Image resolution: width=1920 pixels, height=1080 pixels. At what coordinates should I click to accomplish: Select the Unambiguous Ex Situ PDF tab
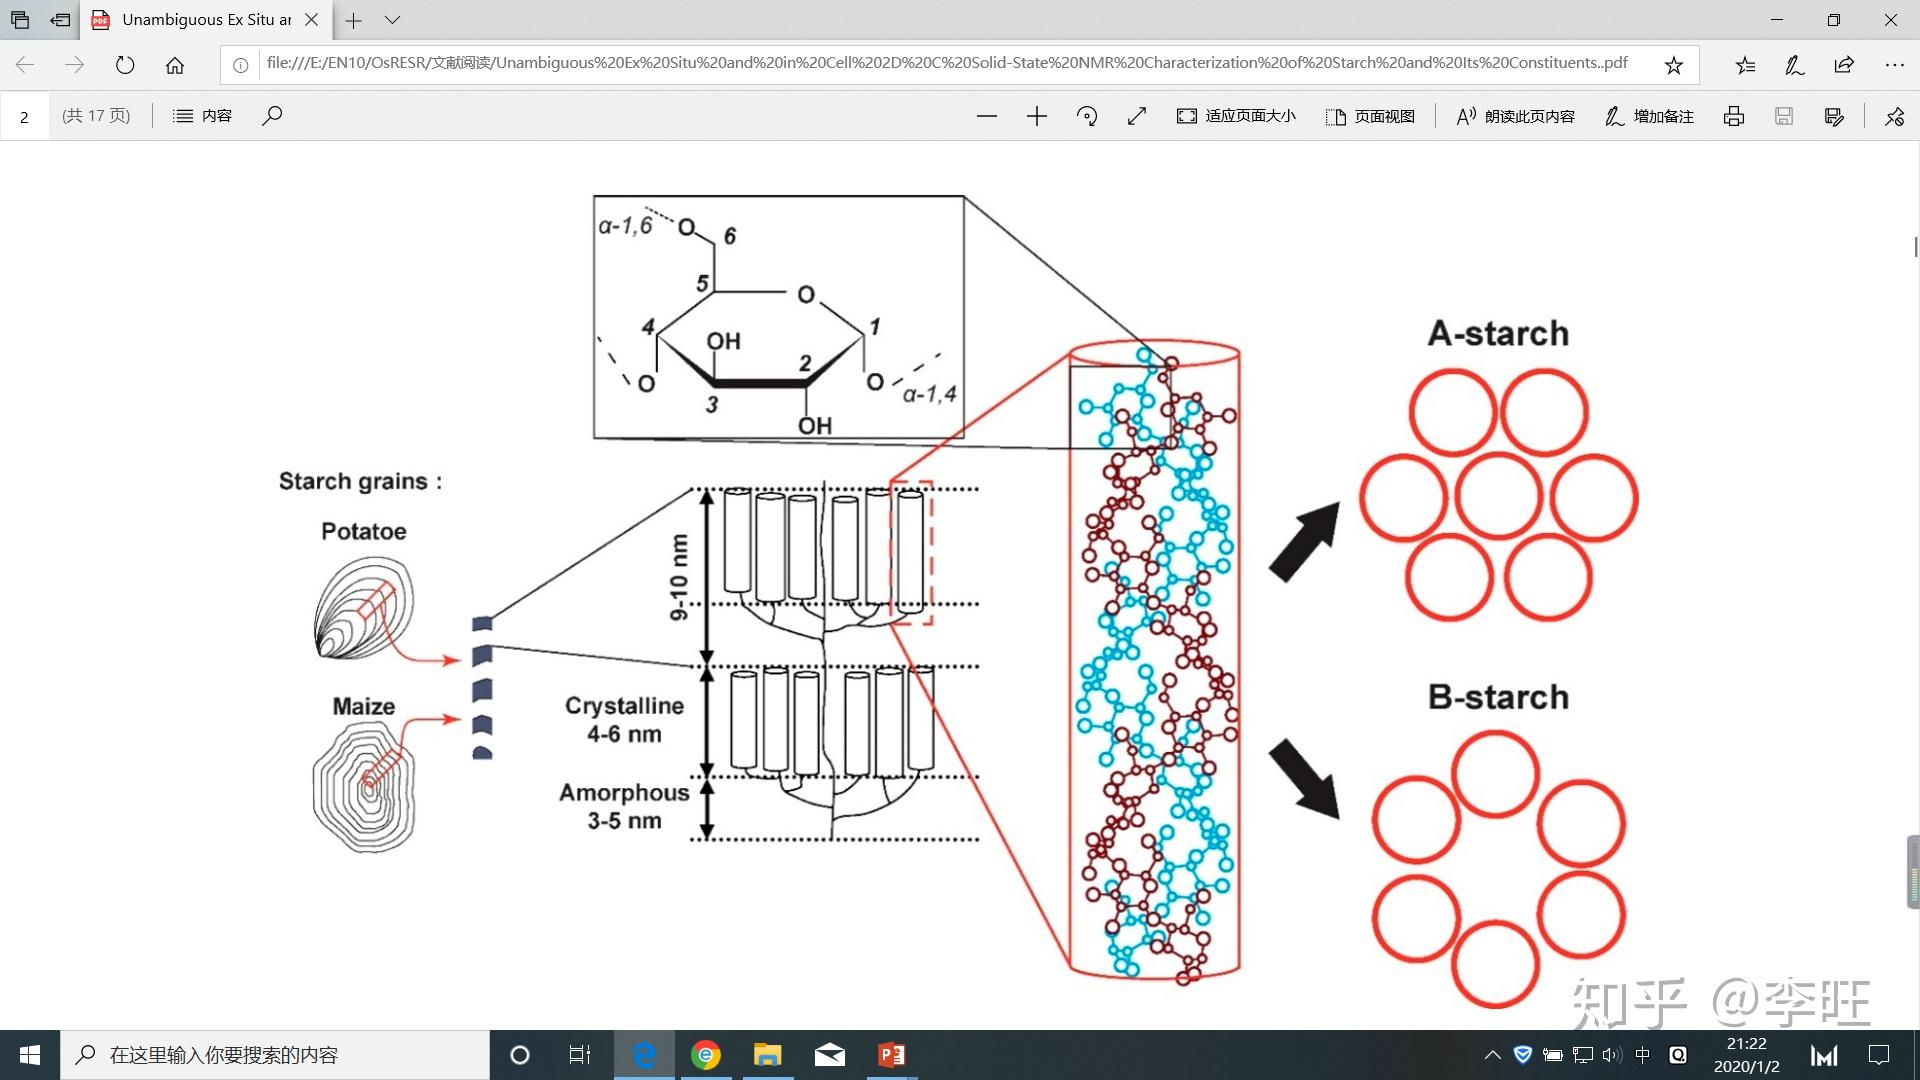(205, 20)
